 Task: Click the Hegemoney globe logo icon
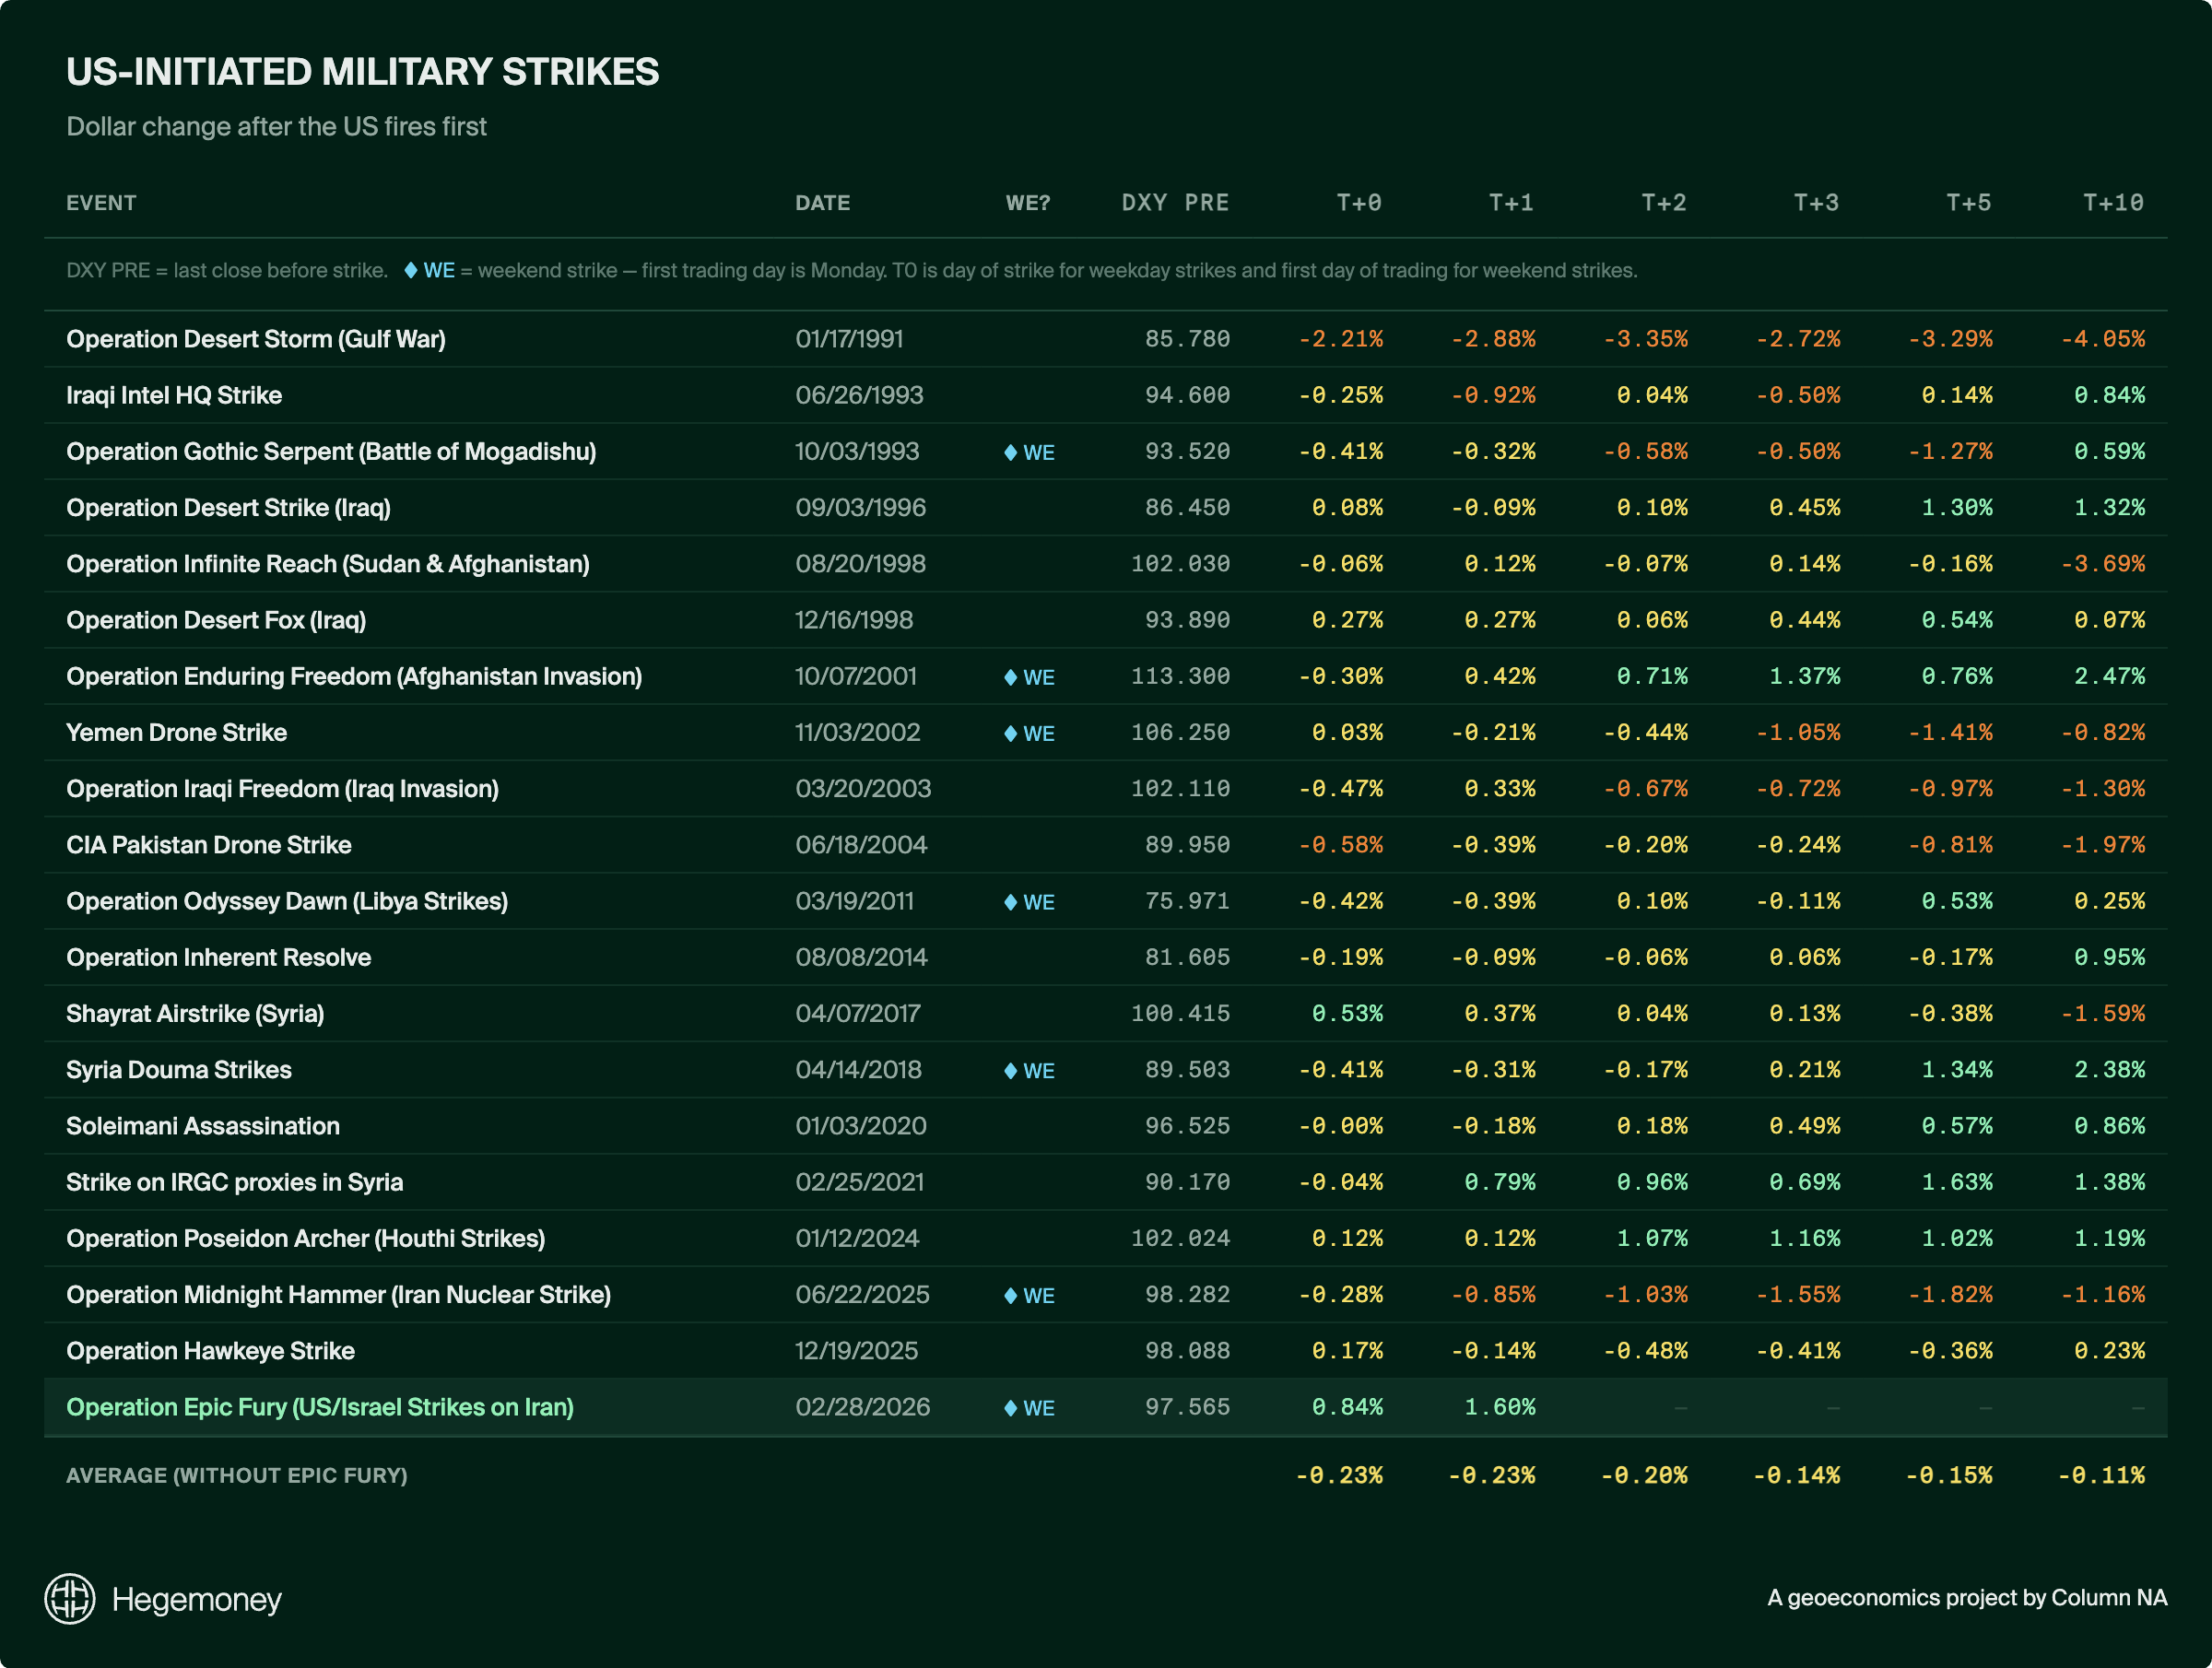[x=70, y=1598]
